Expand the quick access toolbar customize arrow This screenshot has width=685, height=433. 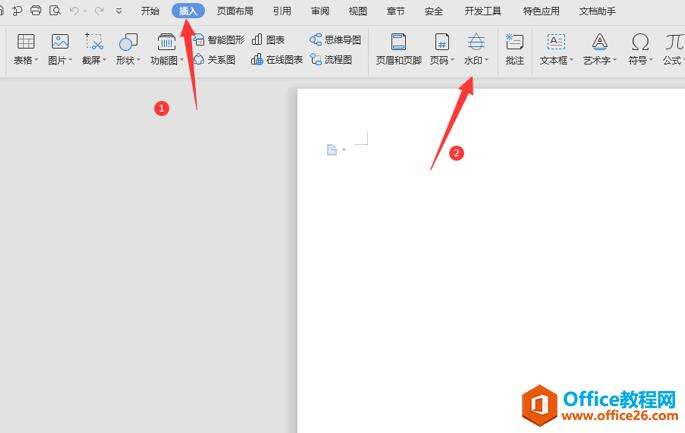click(119, 11)
